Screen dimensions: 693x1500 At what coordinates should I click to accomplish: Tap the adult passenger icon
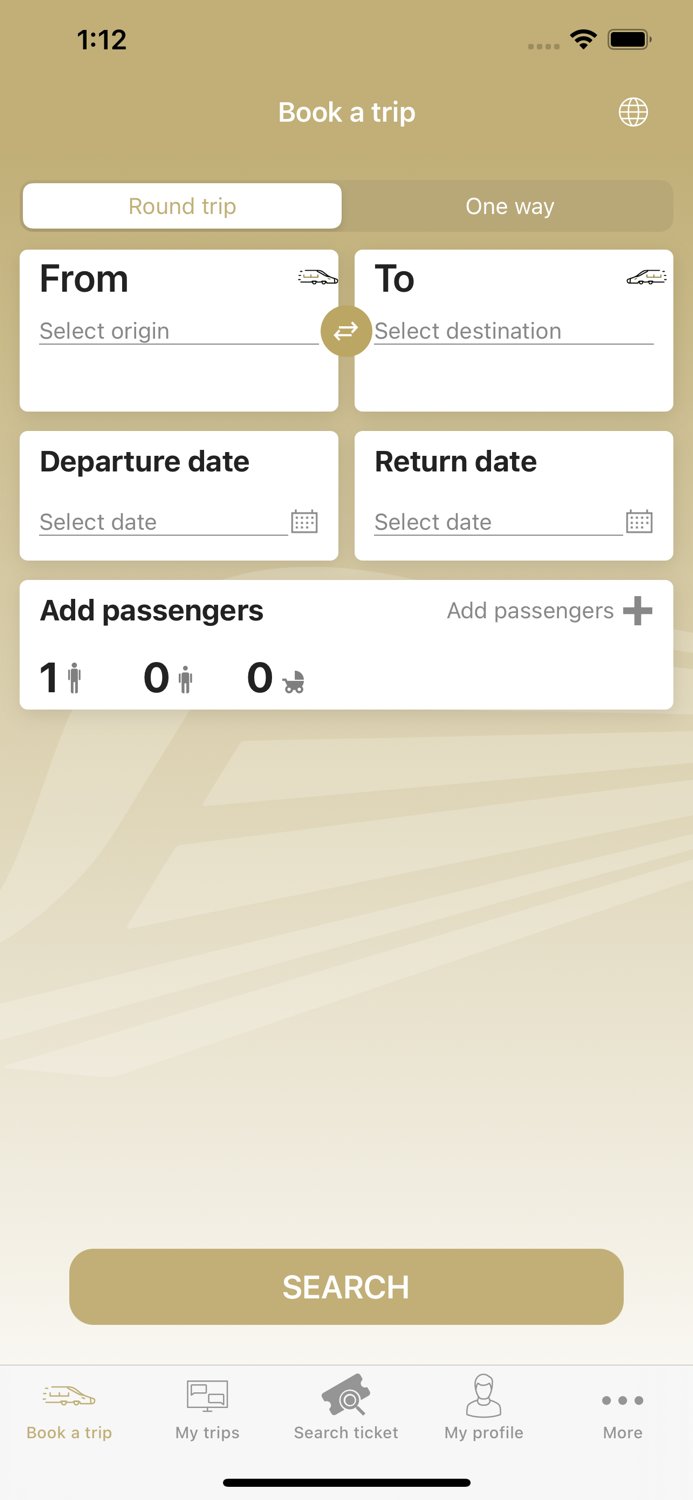(x=74, y=678)
